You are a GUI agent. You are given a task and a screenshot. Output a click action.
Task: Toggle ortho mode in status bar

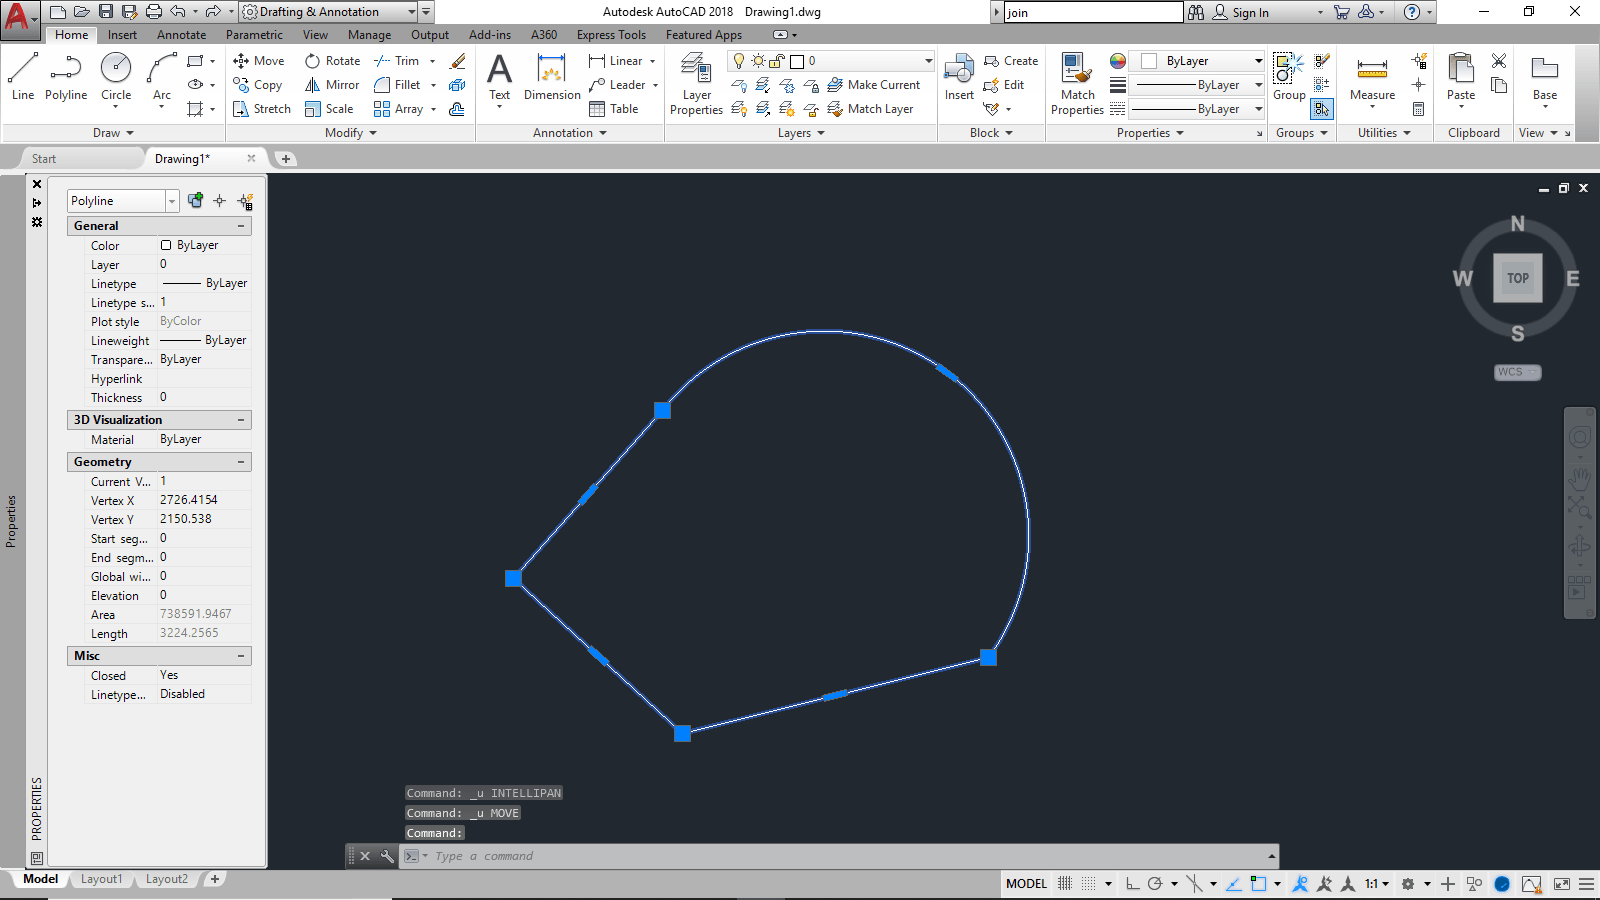click(1132, 884)
